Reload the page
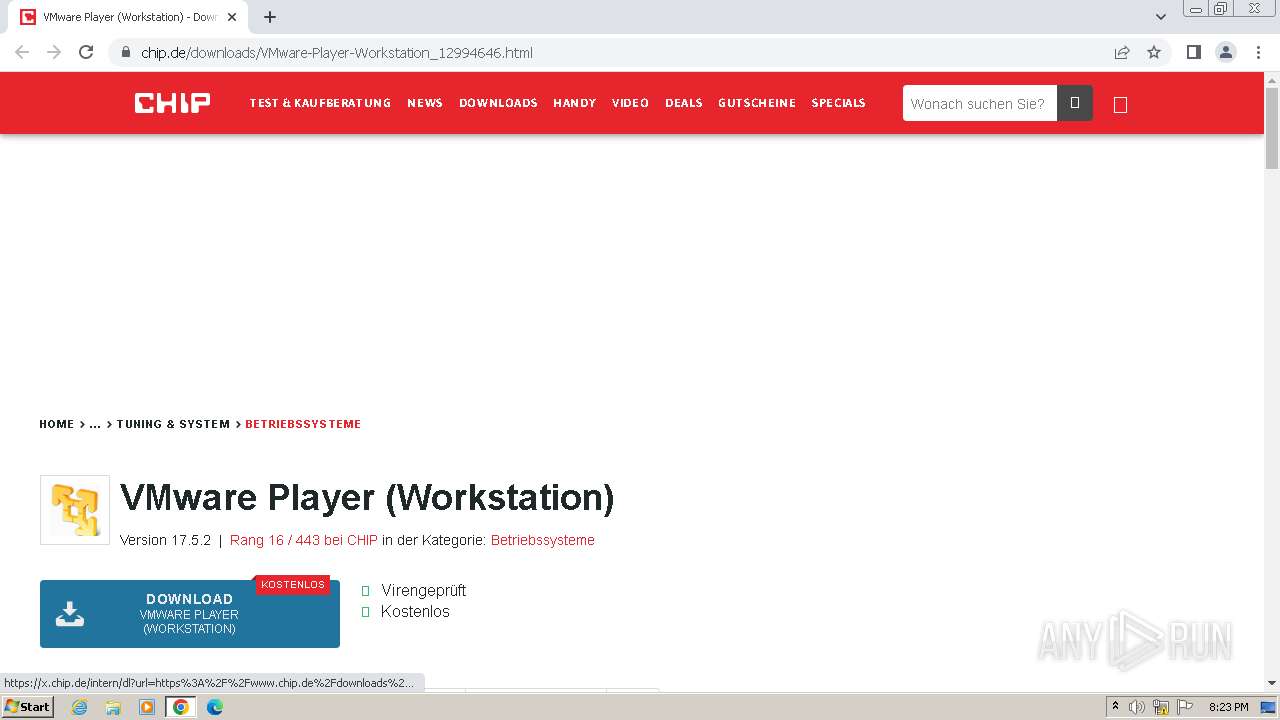Image resolution: width=1280 pixels, height=720 pixels. 86,52
